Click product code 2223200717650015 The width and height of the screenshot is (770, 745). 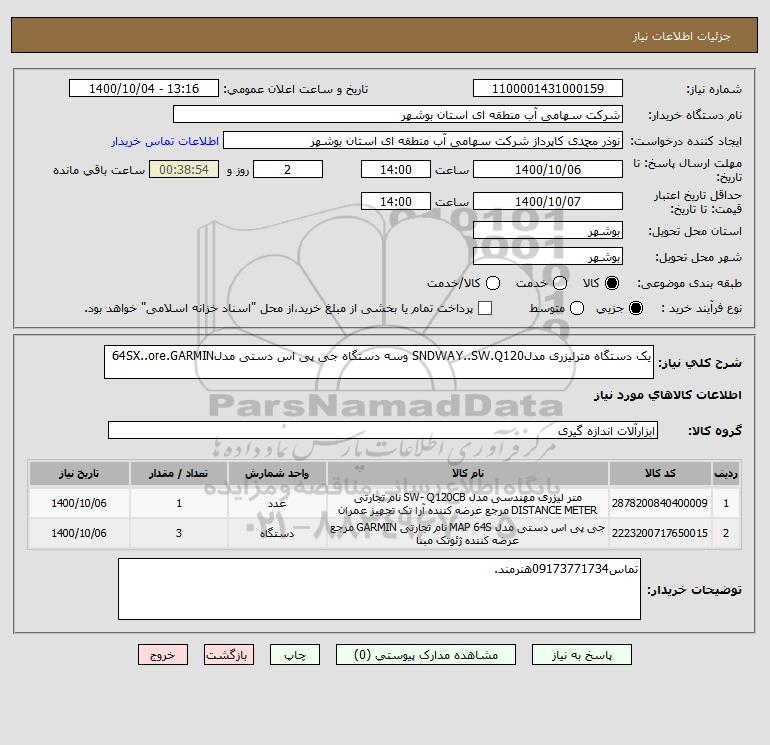click(660, 533)
